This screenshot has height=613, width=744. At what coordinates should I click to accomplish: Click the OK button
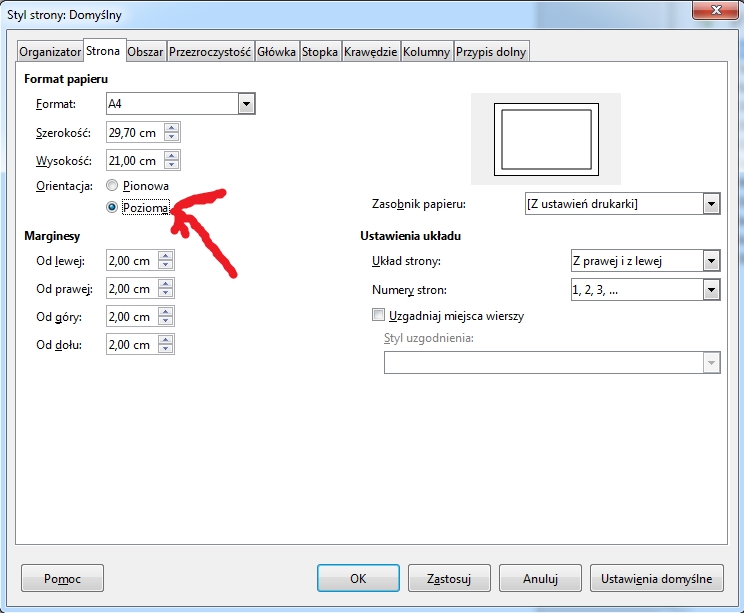tap(358, 578)
